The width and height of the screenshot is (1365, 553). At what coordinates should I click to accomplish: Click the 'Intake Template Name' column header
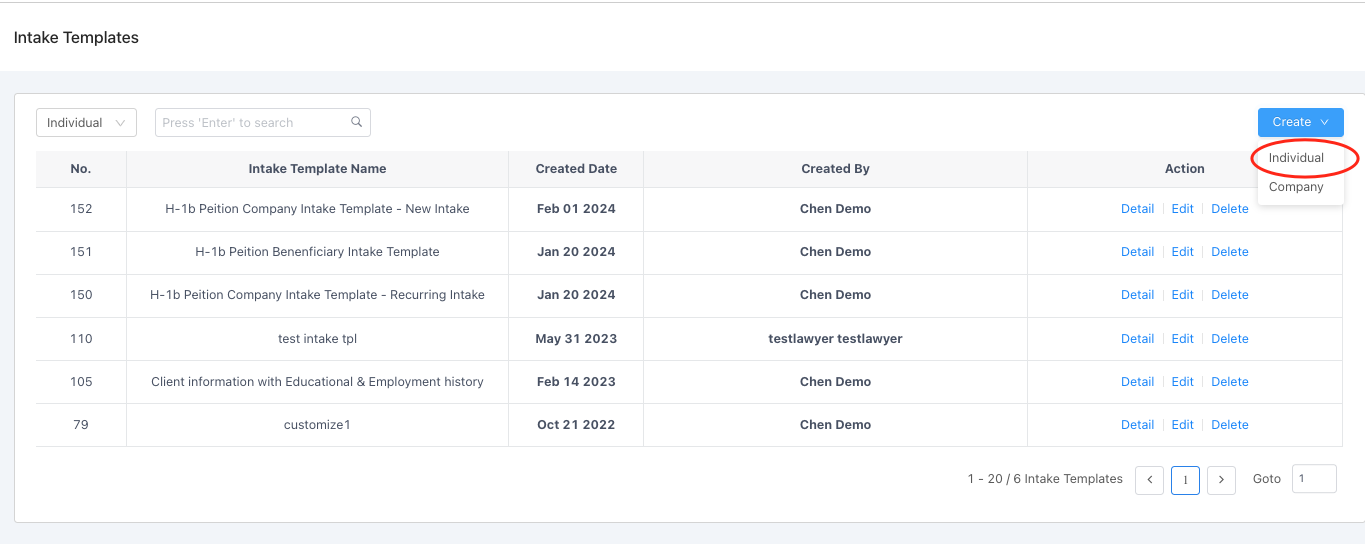317,169
